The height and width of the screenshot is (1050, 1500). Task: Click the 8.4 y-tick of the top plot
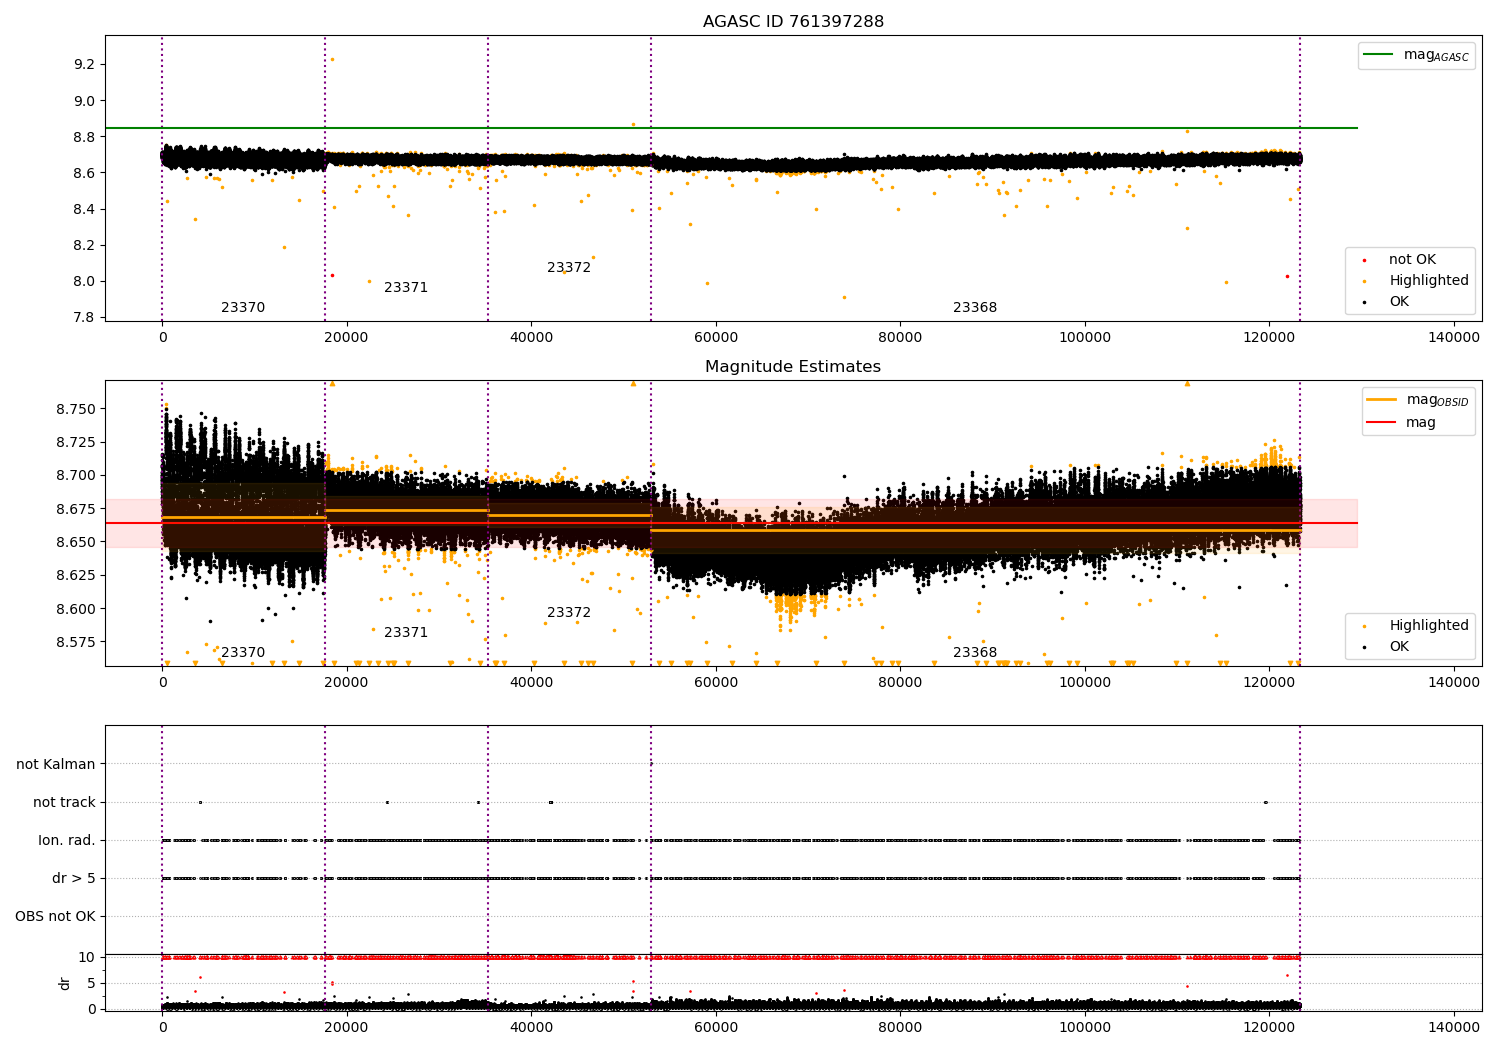[x=84, y=209]
